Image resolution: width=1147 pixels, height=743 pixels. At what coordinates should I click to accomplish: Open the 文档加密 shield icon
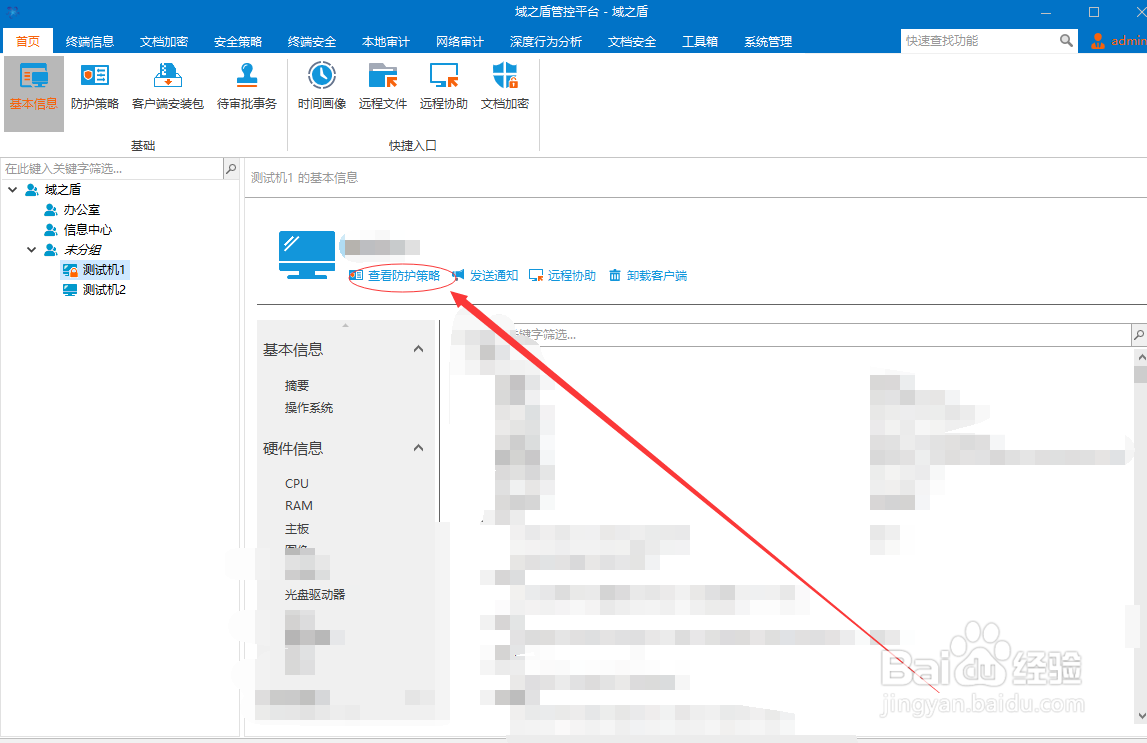505,87
